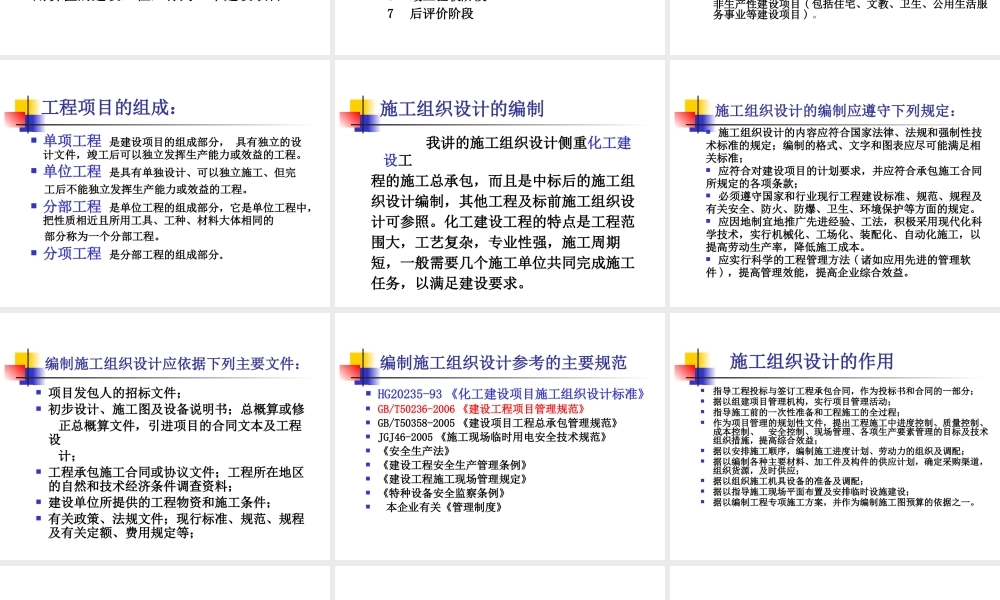Click the bullet 《建设工程安全生产管理条例》

[x=454, y=465]
